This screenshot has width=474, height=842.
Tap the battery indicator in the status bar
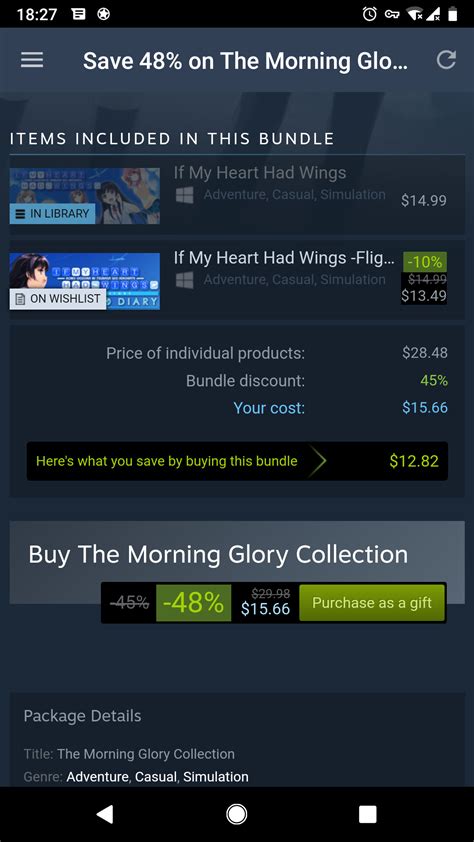click(453, 14)
